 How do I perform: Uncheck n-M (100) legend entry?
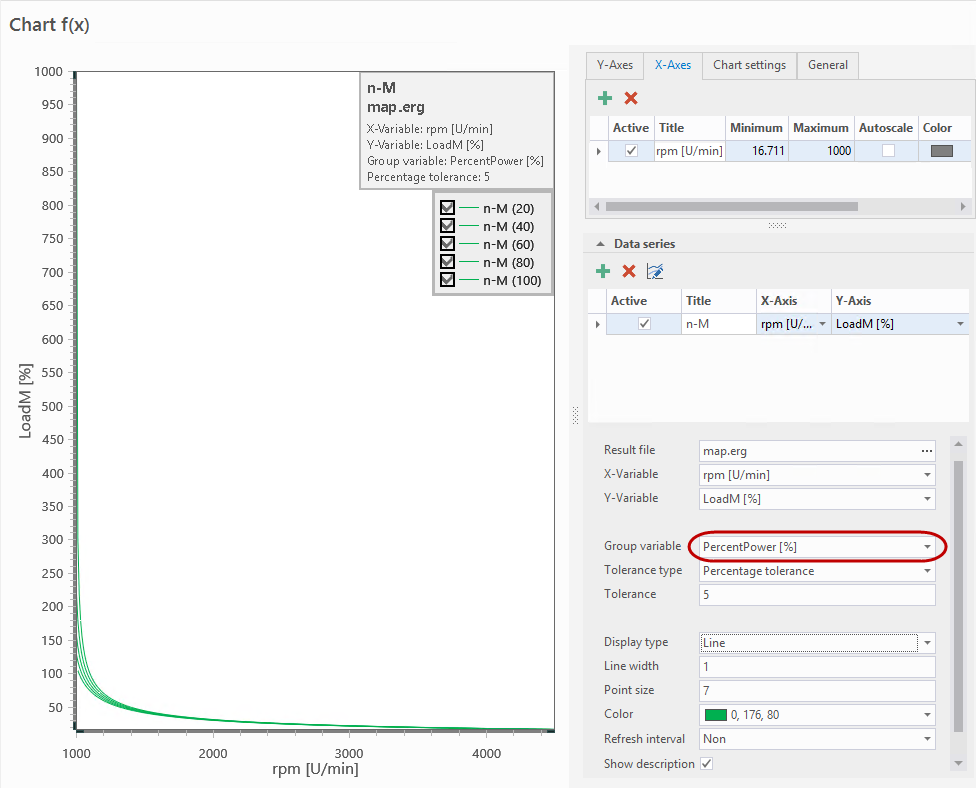click(447, 279)
